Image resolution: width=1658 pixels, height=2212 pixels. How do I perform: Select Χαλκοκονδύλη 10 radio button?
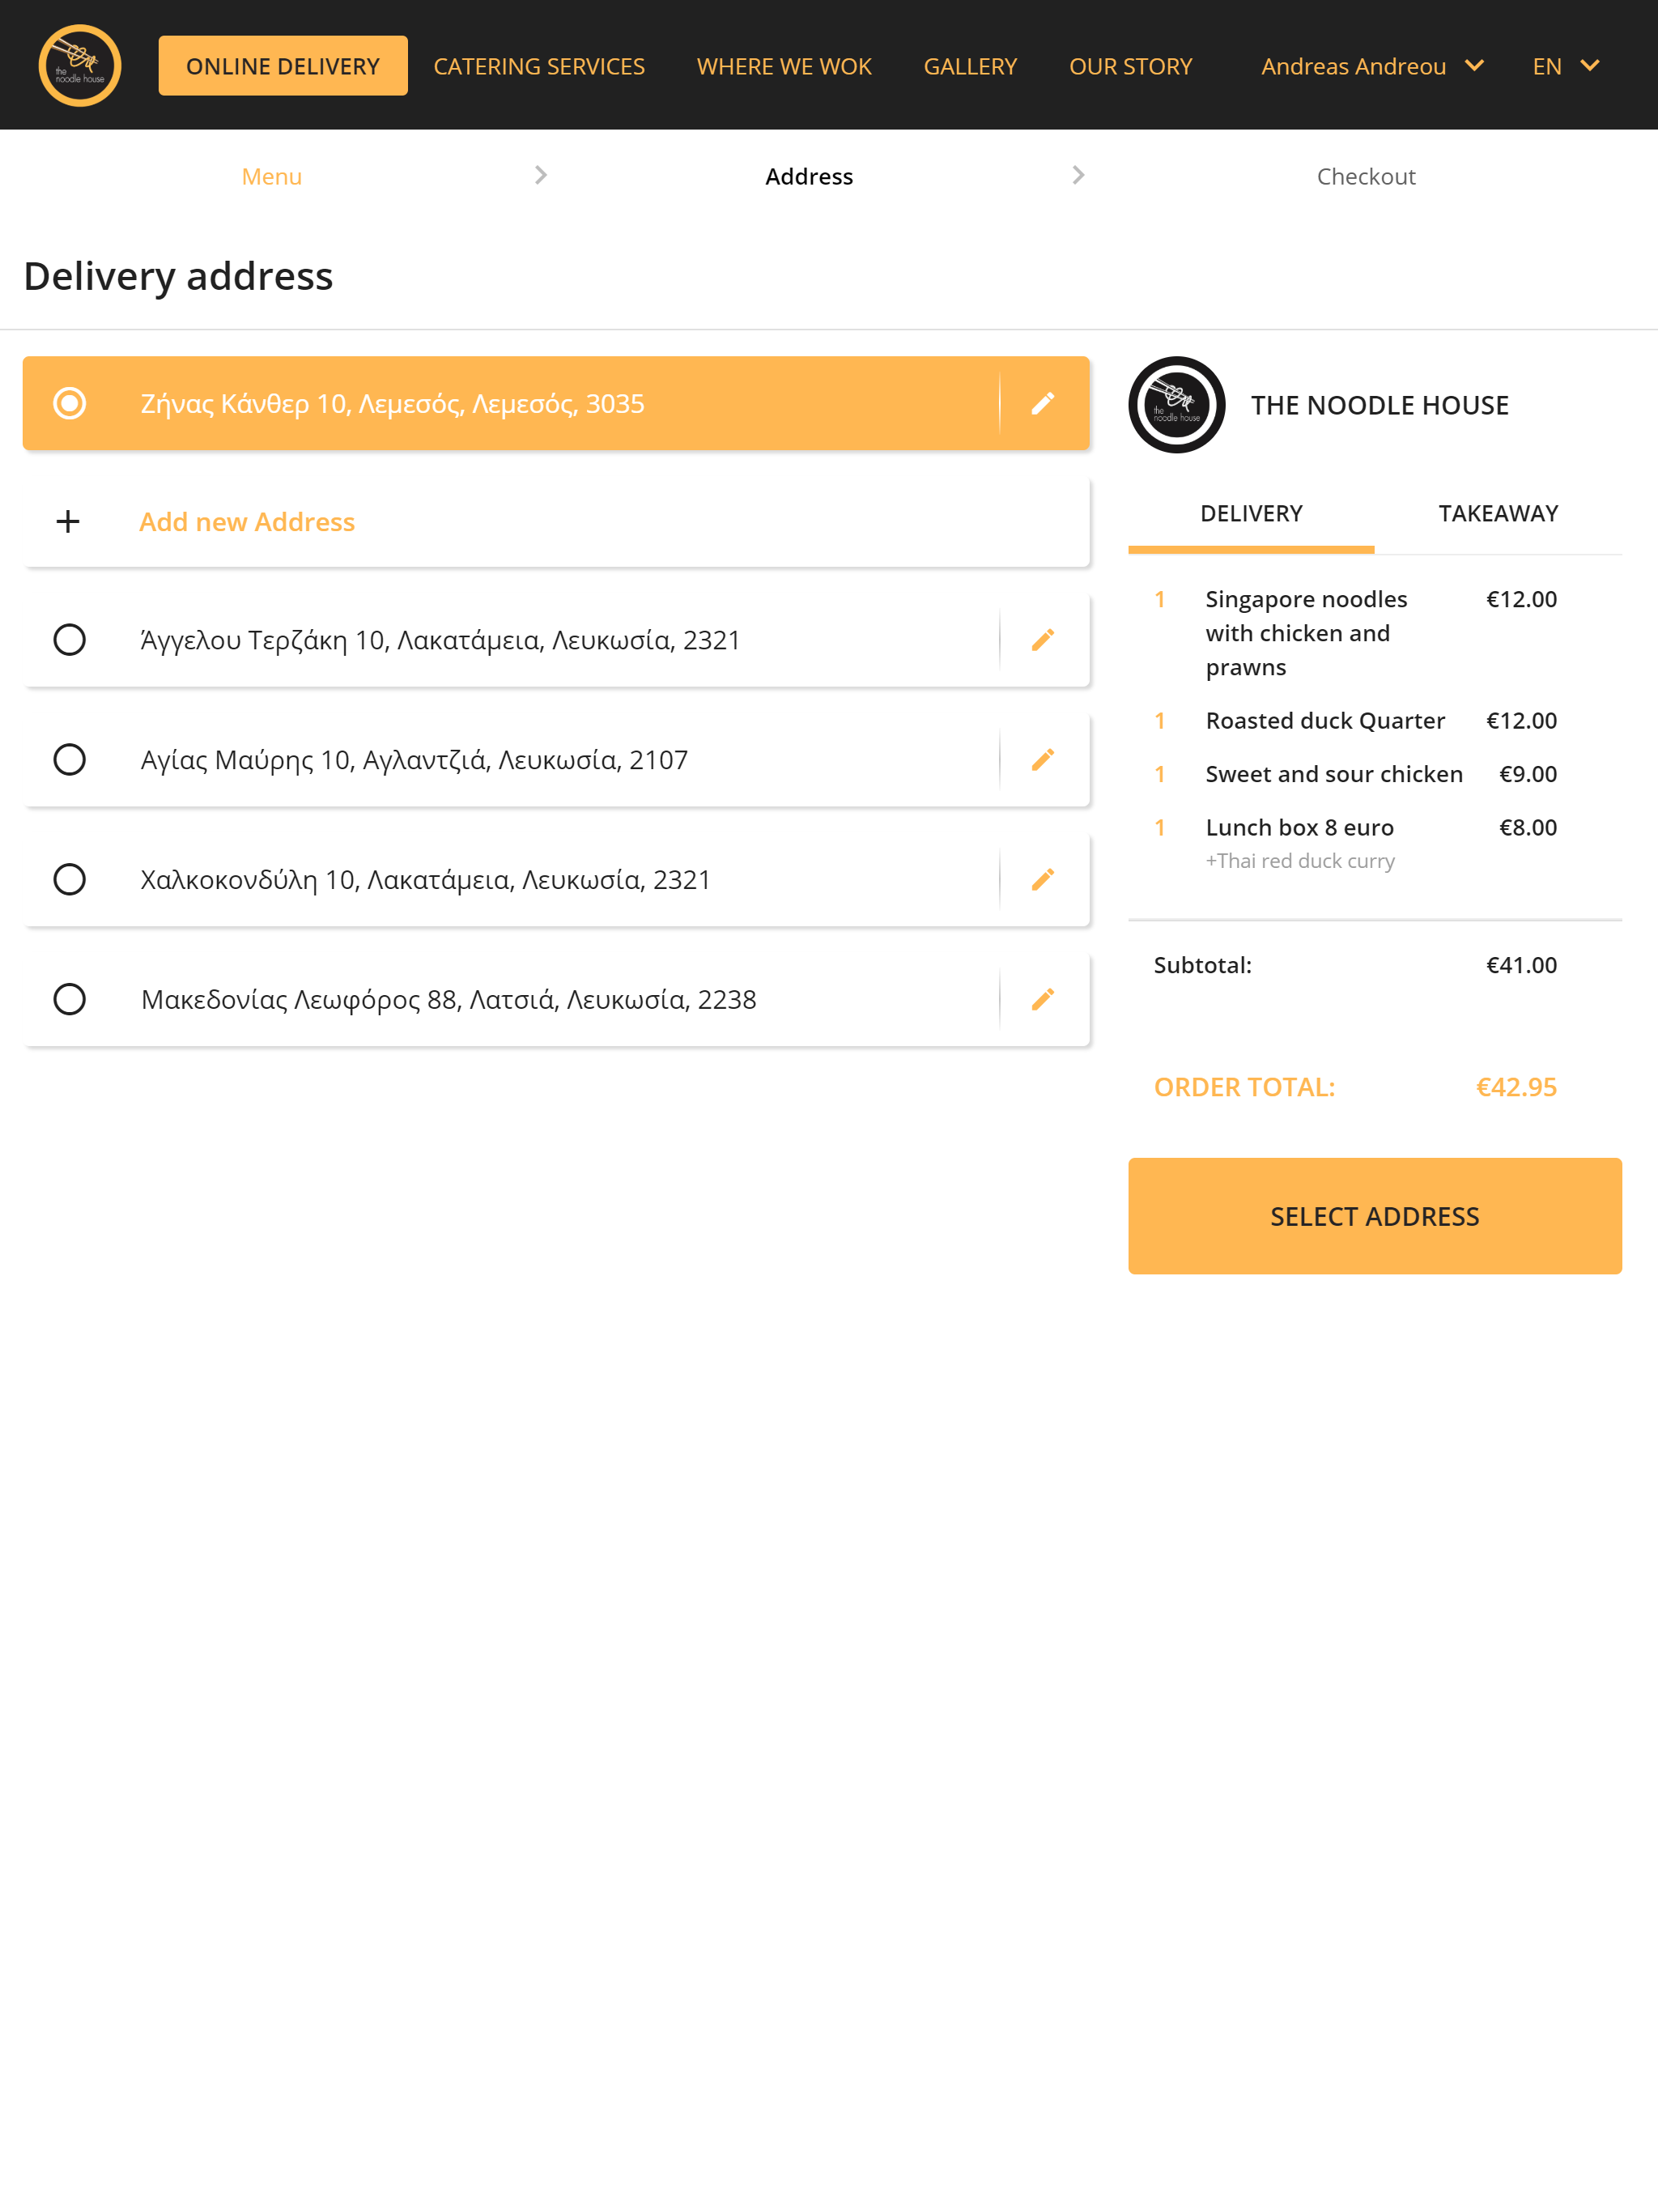coord(69,880)
